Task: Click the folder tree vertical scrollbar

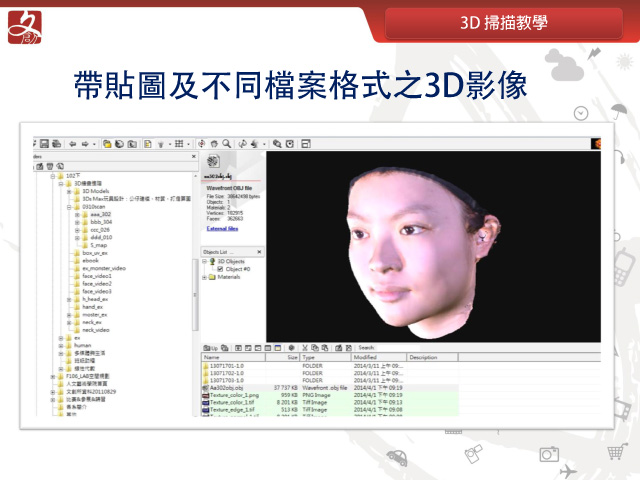Action: tap(195, 296)
